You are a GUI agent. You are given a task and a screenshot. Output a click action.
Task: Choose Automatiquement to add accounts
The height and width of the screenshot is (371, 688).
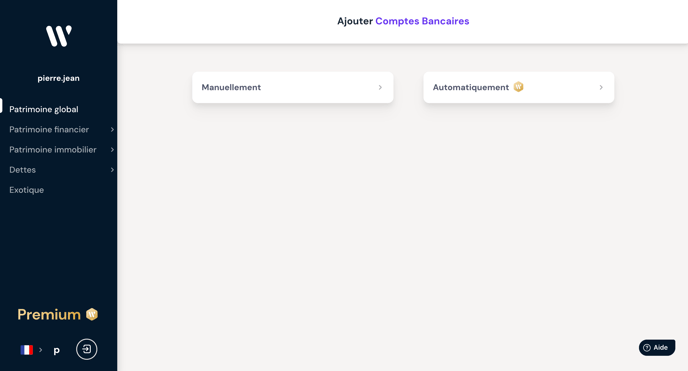[519, 87]
